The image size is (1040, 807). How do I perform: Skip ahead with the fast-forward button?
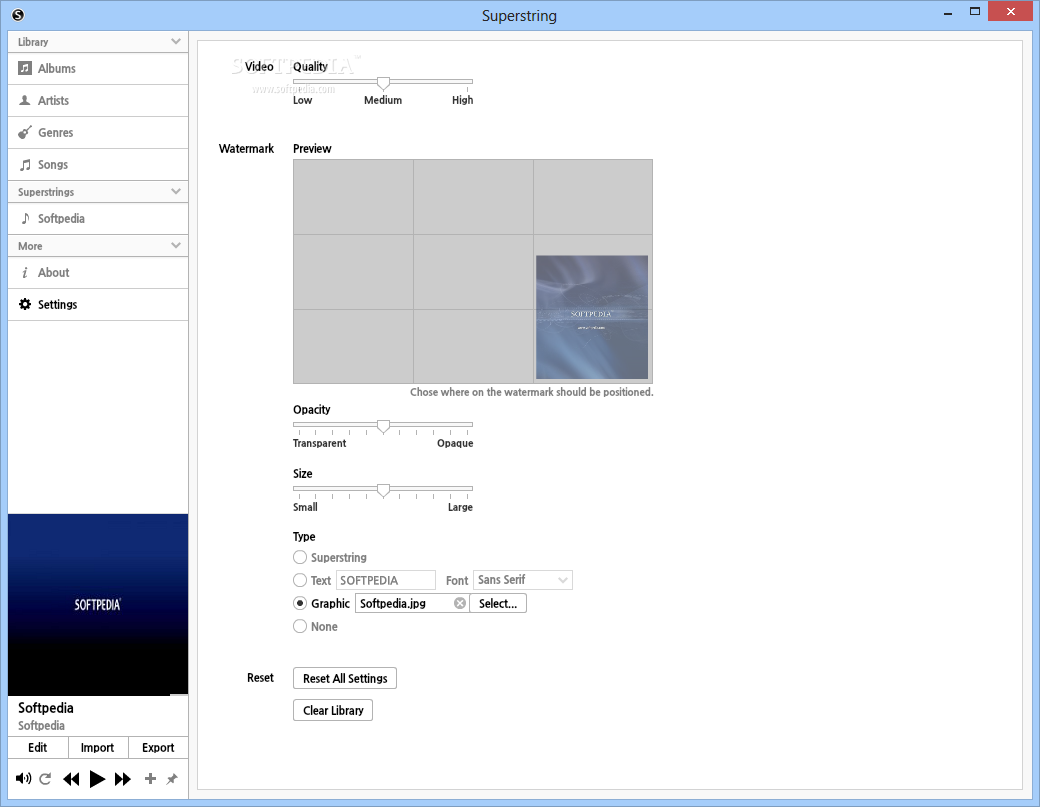123,778
